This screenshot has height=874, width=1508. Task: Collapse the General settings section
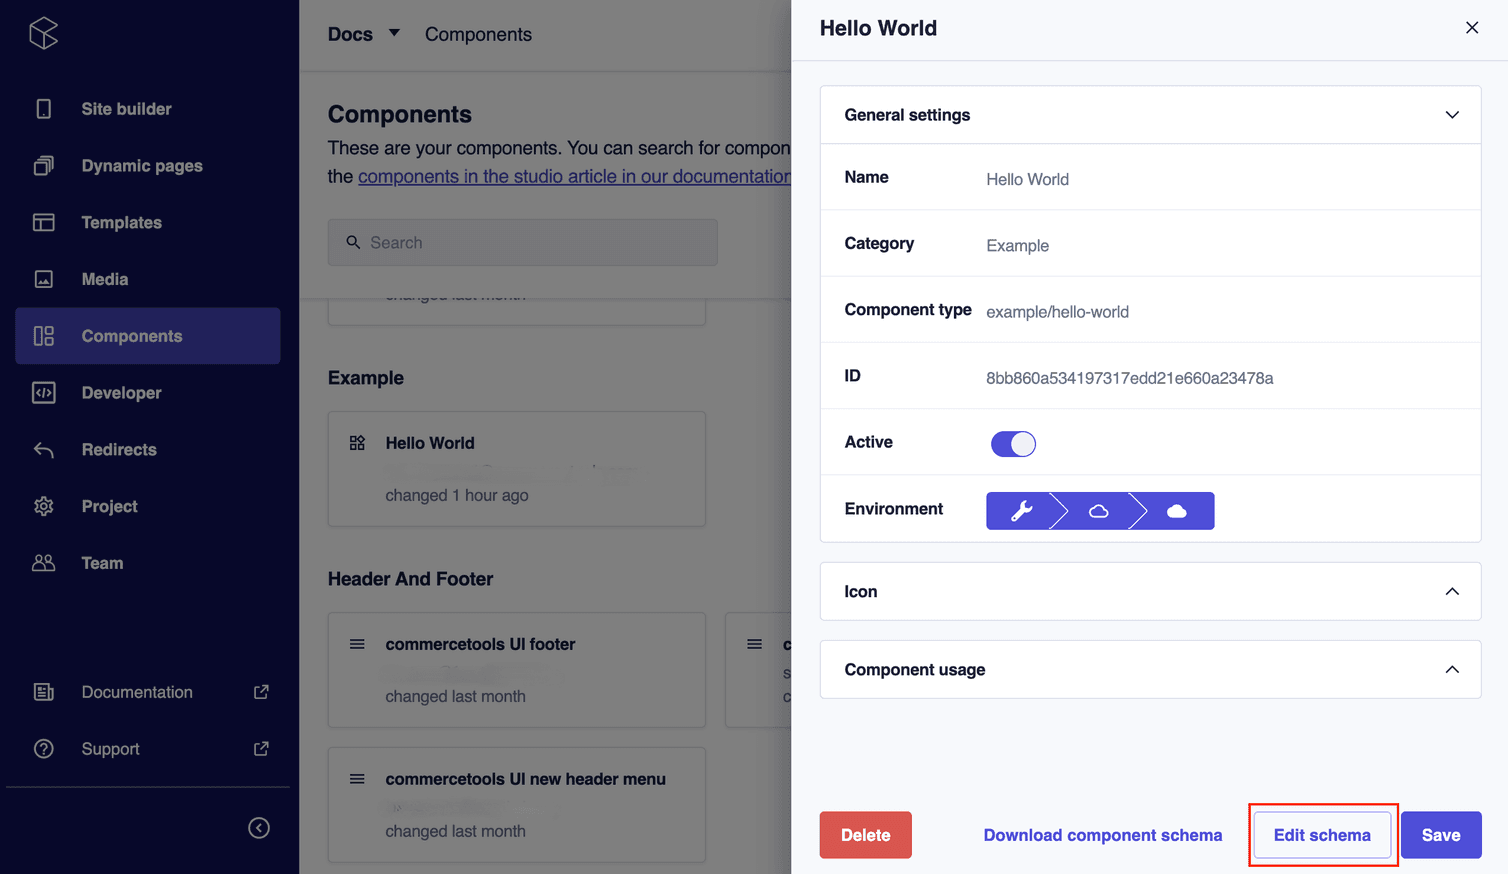click(x=1452, y=115)
